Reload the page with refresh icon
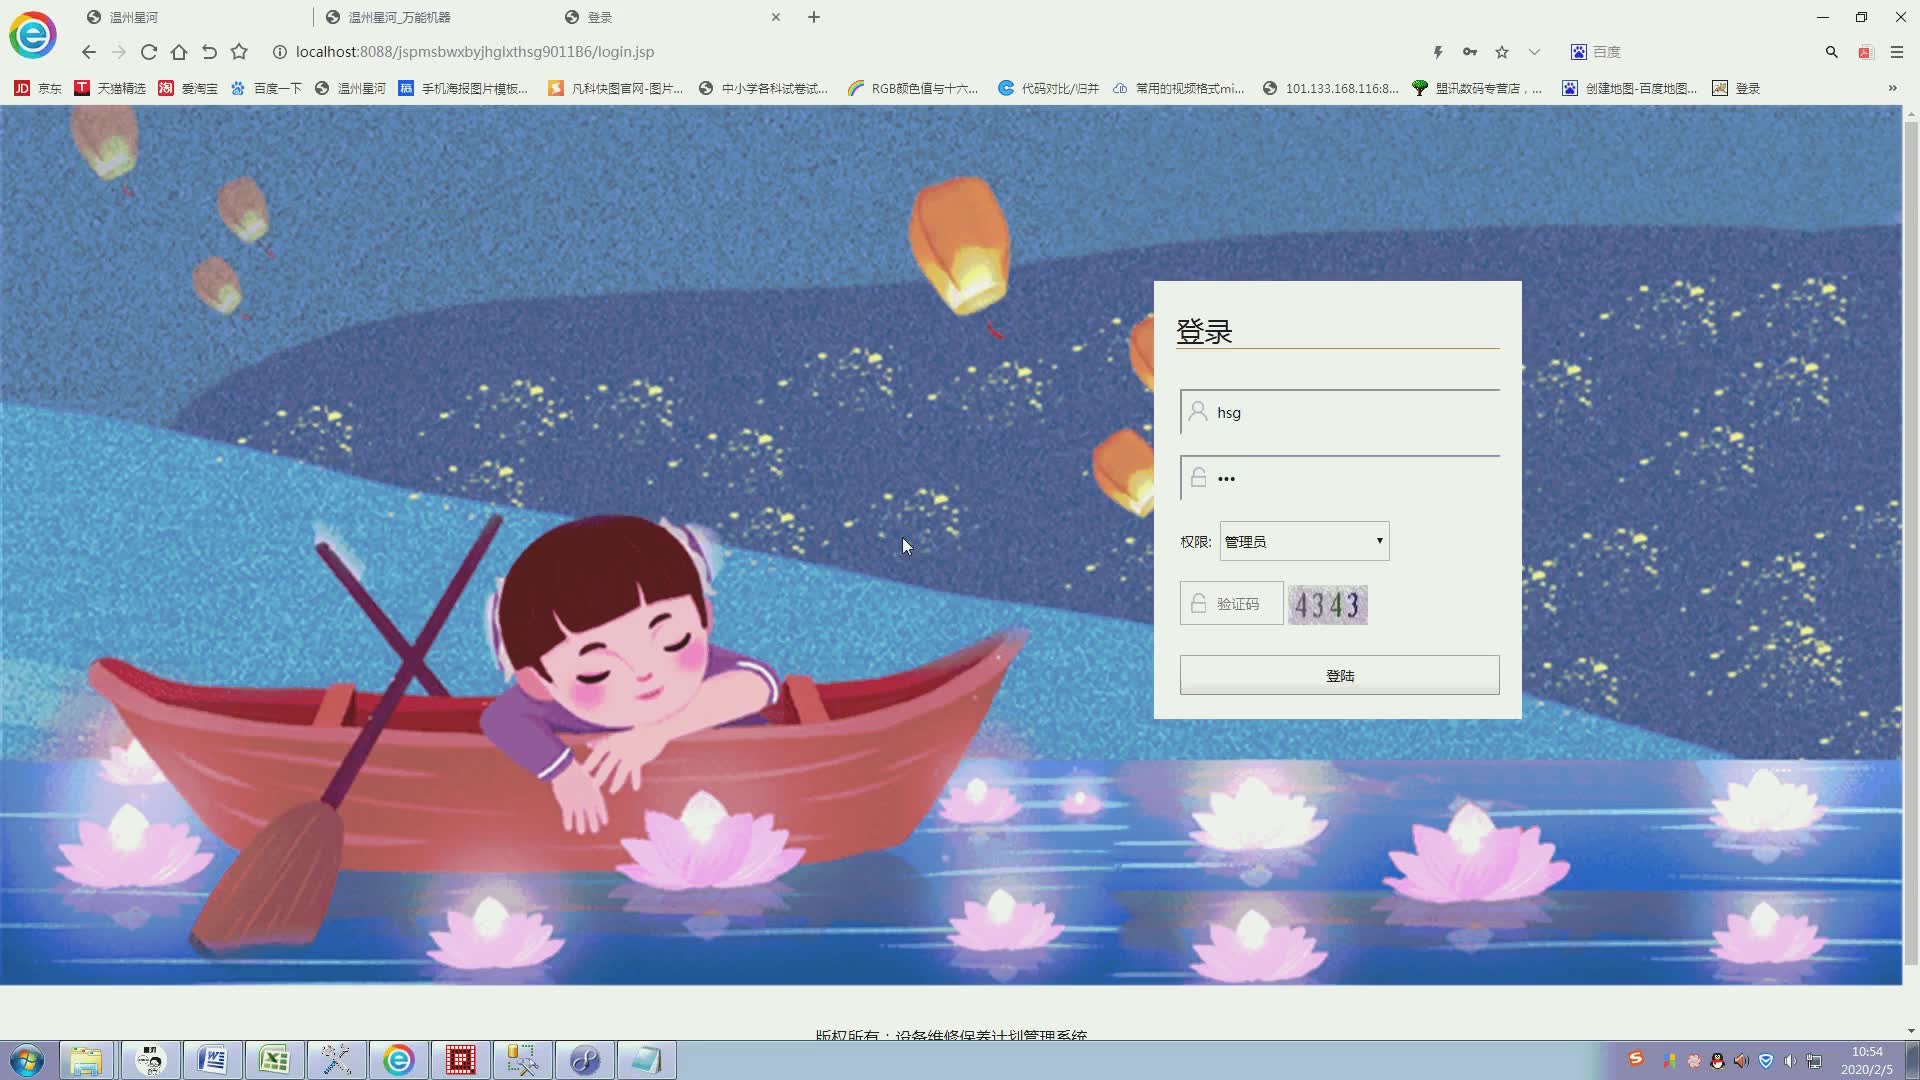The height and width of the screenshot is (1080, 1920). tap(149, 52)
